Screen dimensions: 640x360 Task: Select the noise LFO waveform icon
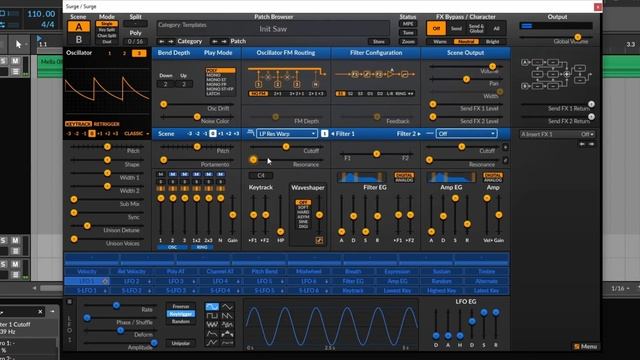tap(211, 325)
